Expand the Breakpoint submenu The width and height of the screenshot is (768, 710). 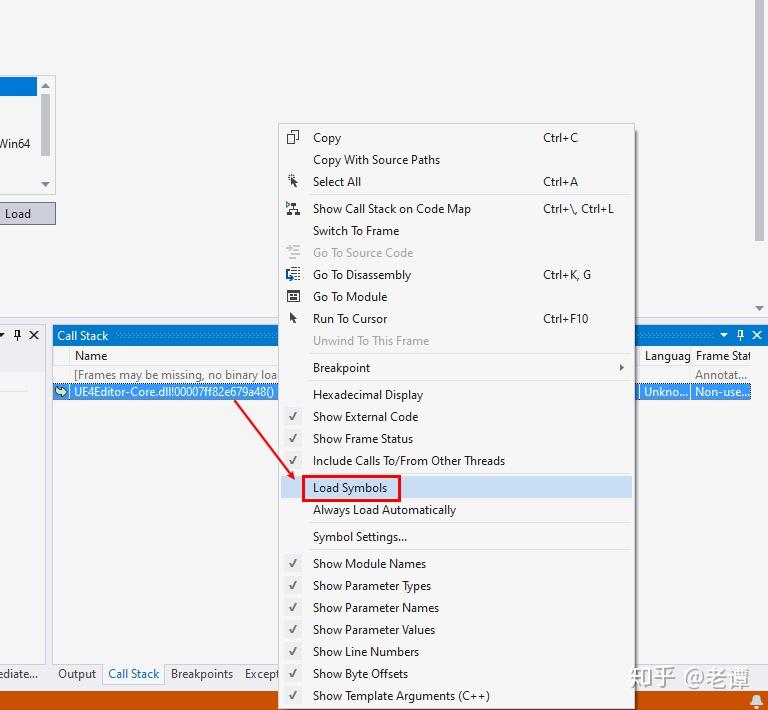456,368
